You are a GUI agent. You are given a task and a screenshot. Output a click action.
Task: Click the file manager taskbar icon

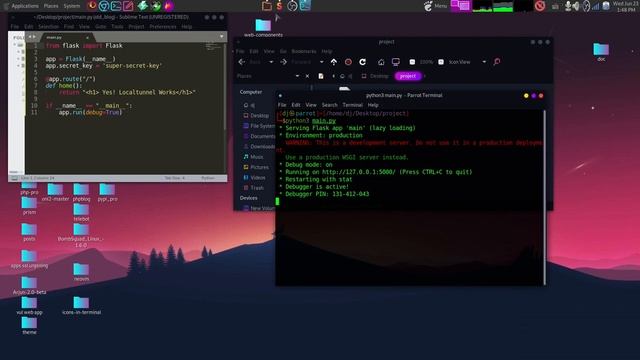point(267,6)
